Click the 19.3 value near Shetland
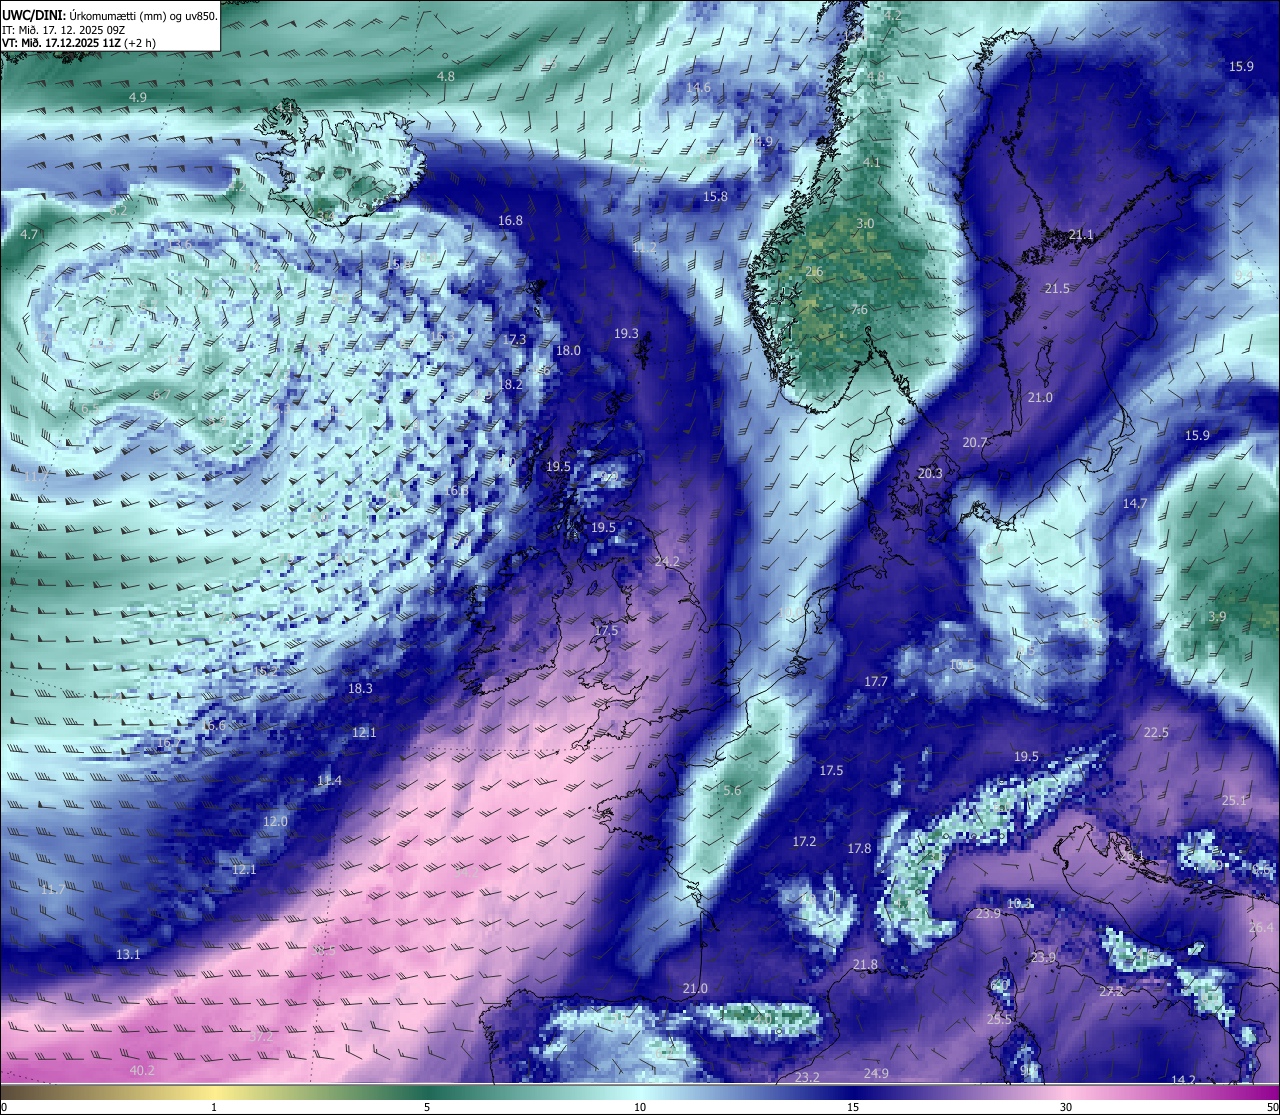This screenshot has height=1115, width=1280. (x=626, y=333)
